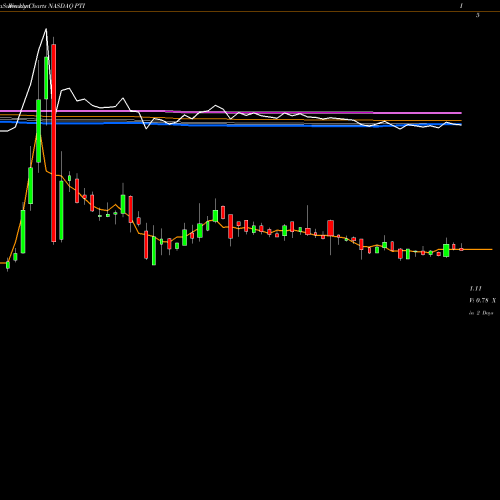This screenshot has height=500, width=500.
Task: Click the blue horizontal moving average line
Action: pyautogui.click(x=231, y=125)
